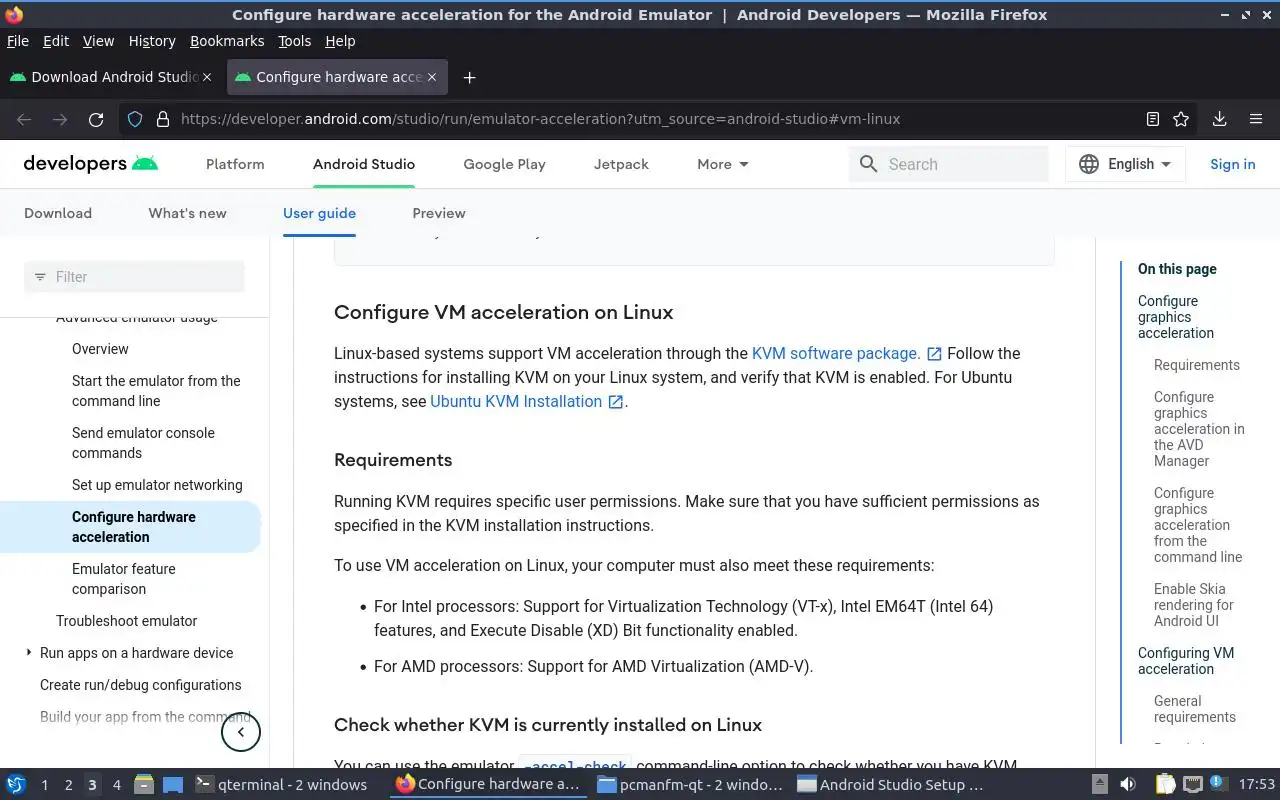
Task: Open the Edit menu
Action: (56, 41)
